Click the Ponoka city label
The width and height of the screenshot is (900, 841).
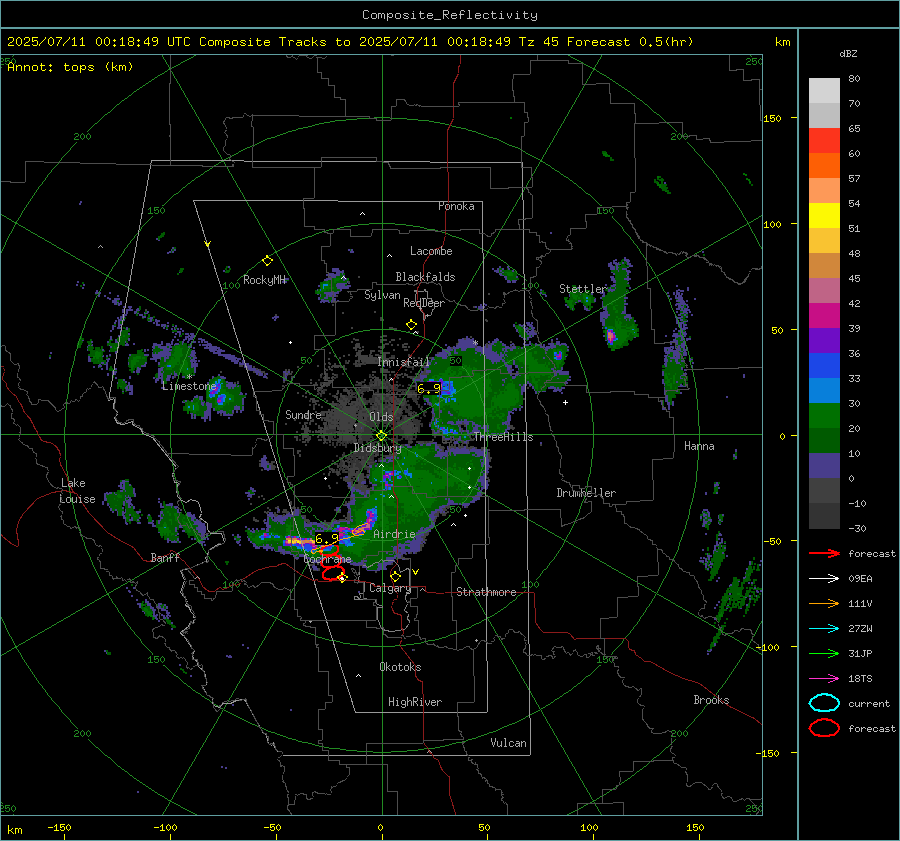point(456,206)
